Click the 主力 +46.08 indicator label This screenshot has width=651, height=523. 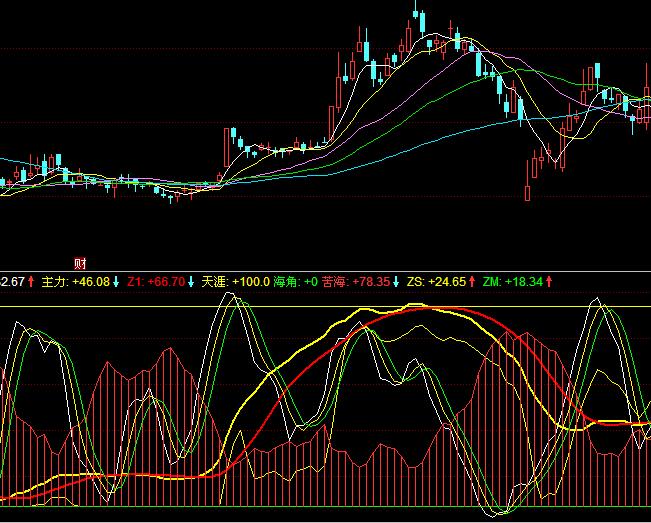pos(75,283)
